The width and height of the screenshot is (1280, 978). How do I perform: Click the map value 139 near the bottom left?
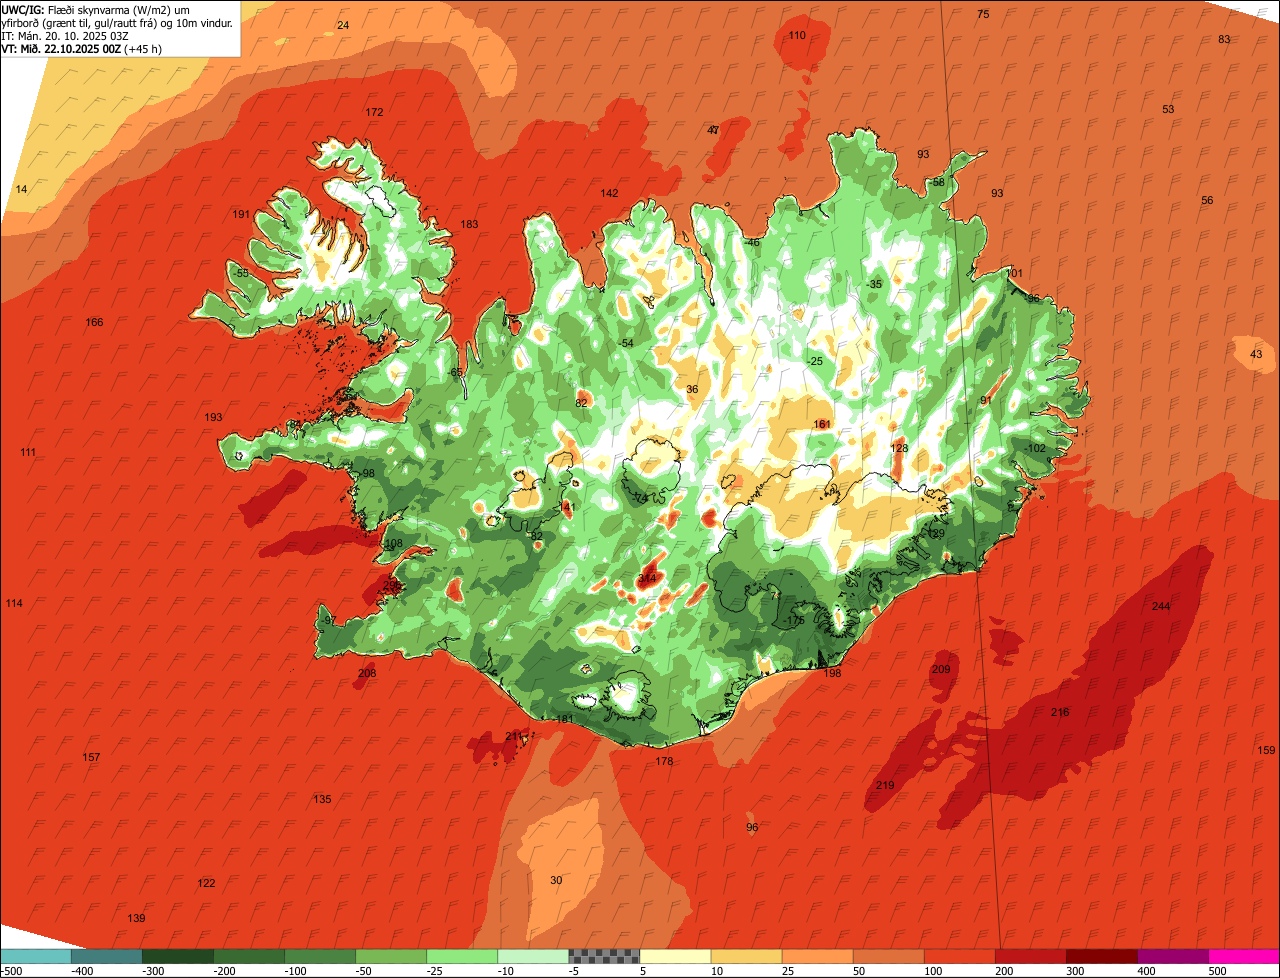tap(137, 918)
